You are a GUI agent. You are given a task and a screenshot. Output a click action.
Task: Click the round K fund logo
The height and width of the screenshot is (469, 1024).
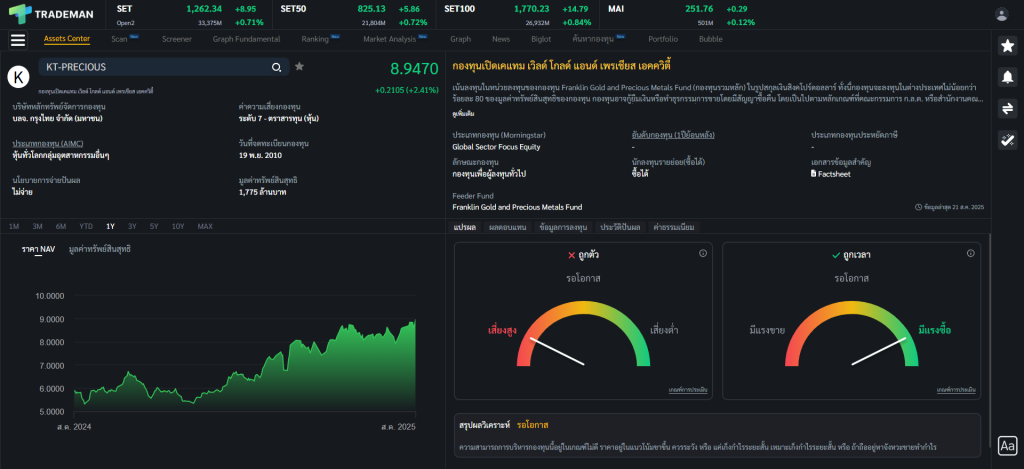[x=19, y=76]
